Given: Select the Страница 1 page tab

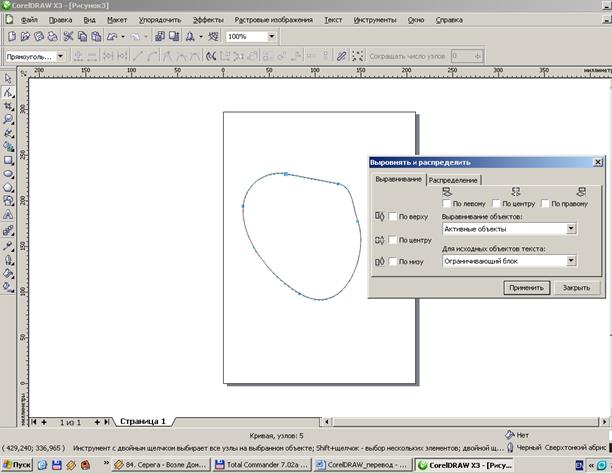Looking at the screenshot, I should tap(143, 421).
